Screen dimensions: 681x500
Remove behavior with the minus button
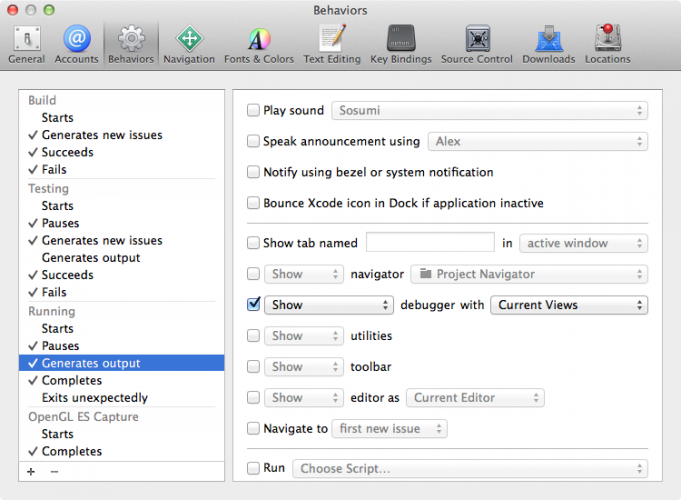point(54,471)
